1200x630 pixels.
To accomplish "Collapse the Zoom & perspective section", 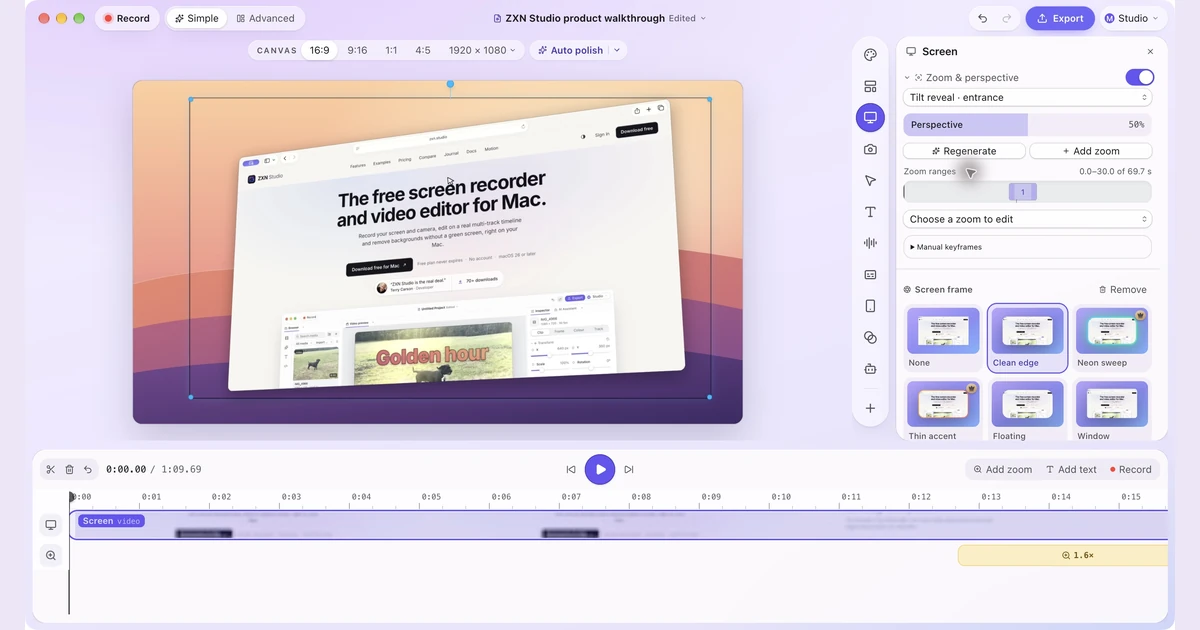I will [x=907, y=77].
